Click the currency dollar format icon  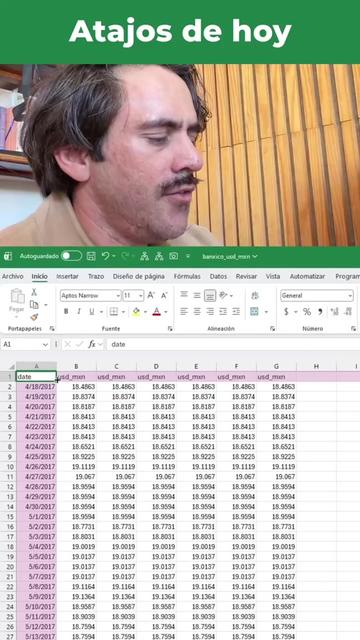286,312
